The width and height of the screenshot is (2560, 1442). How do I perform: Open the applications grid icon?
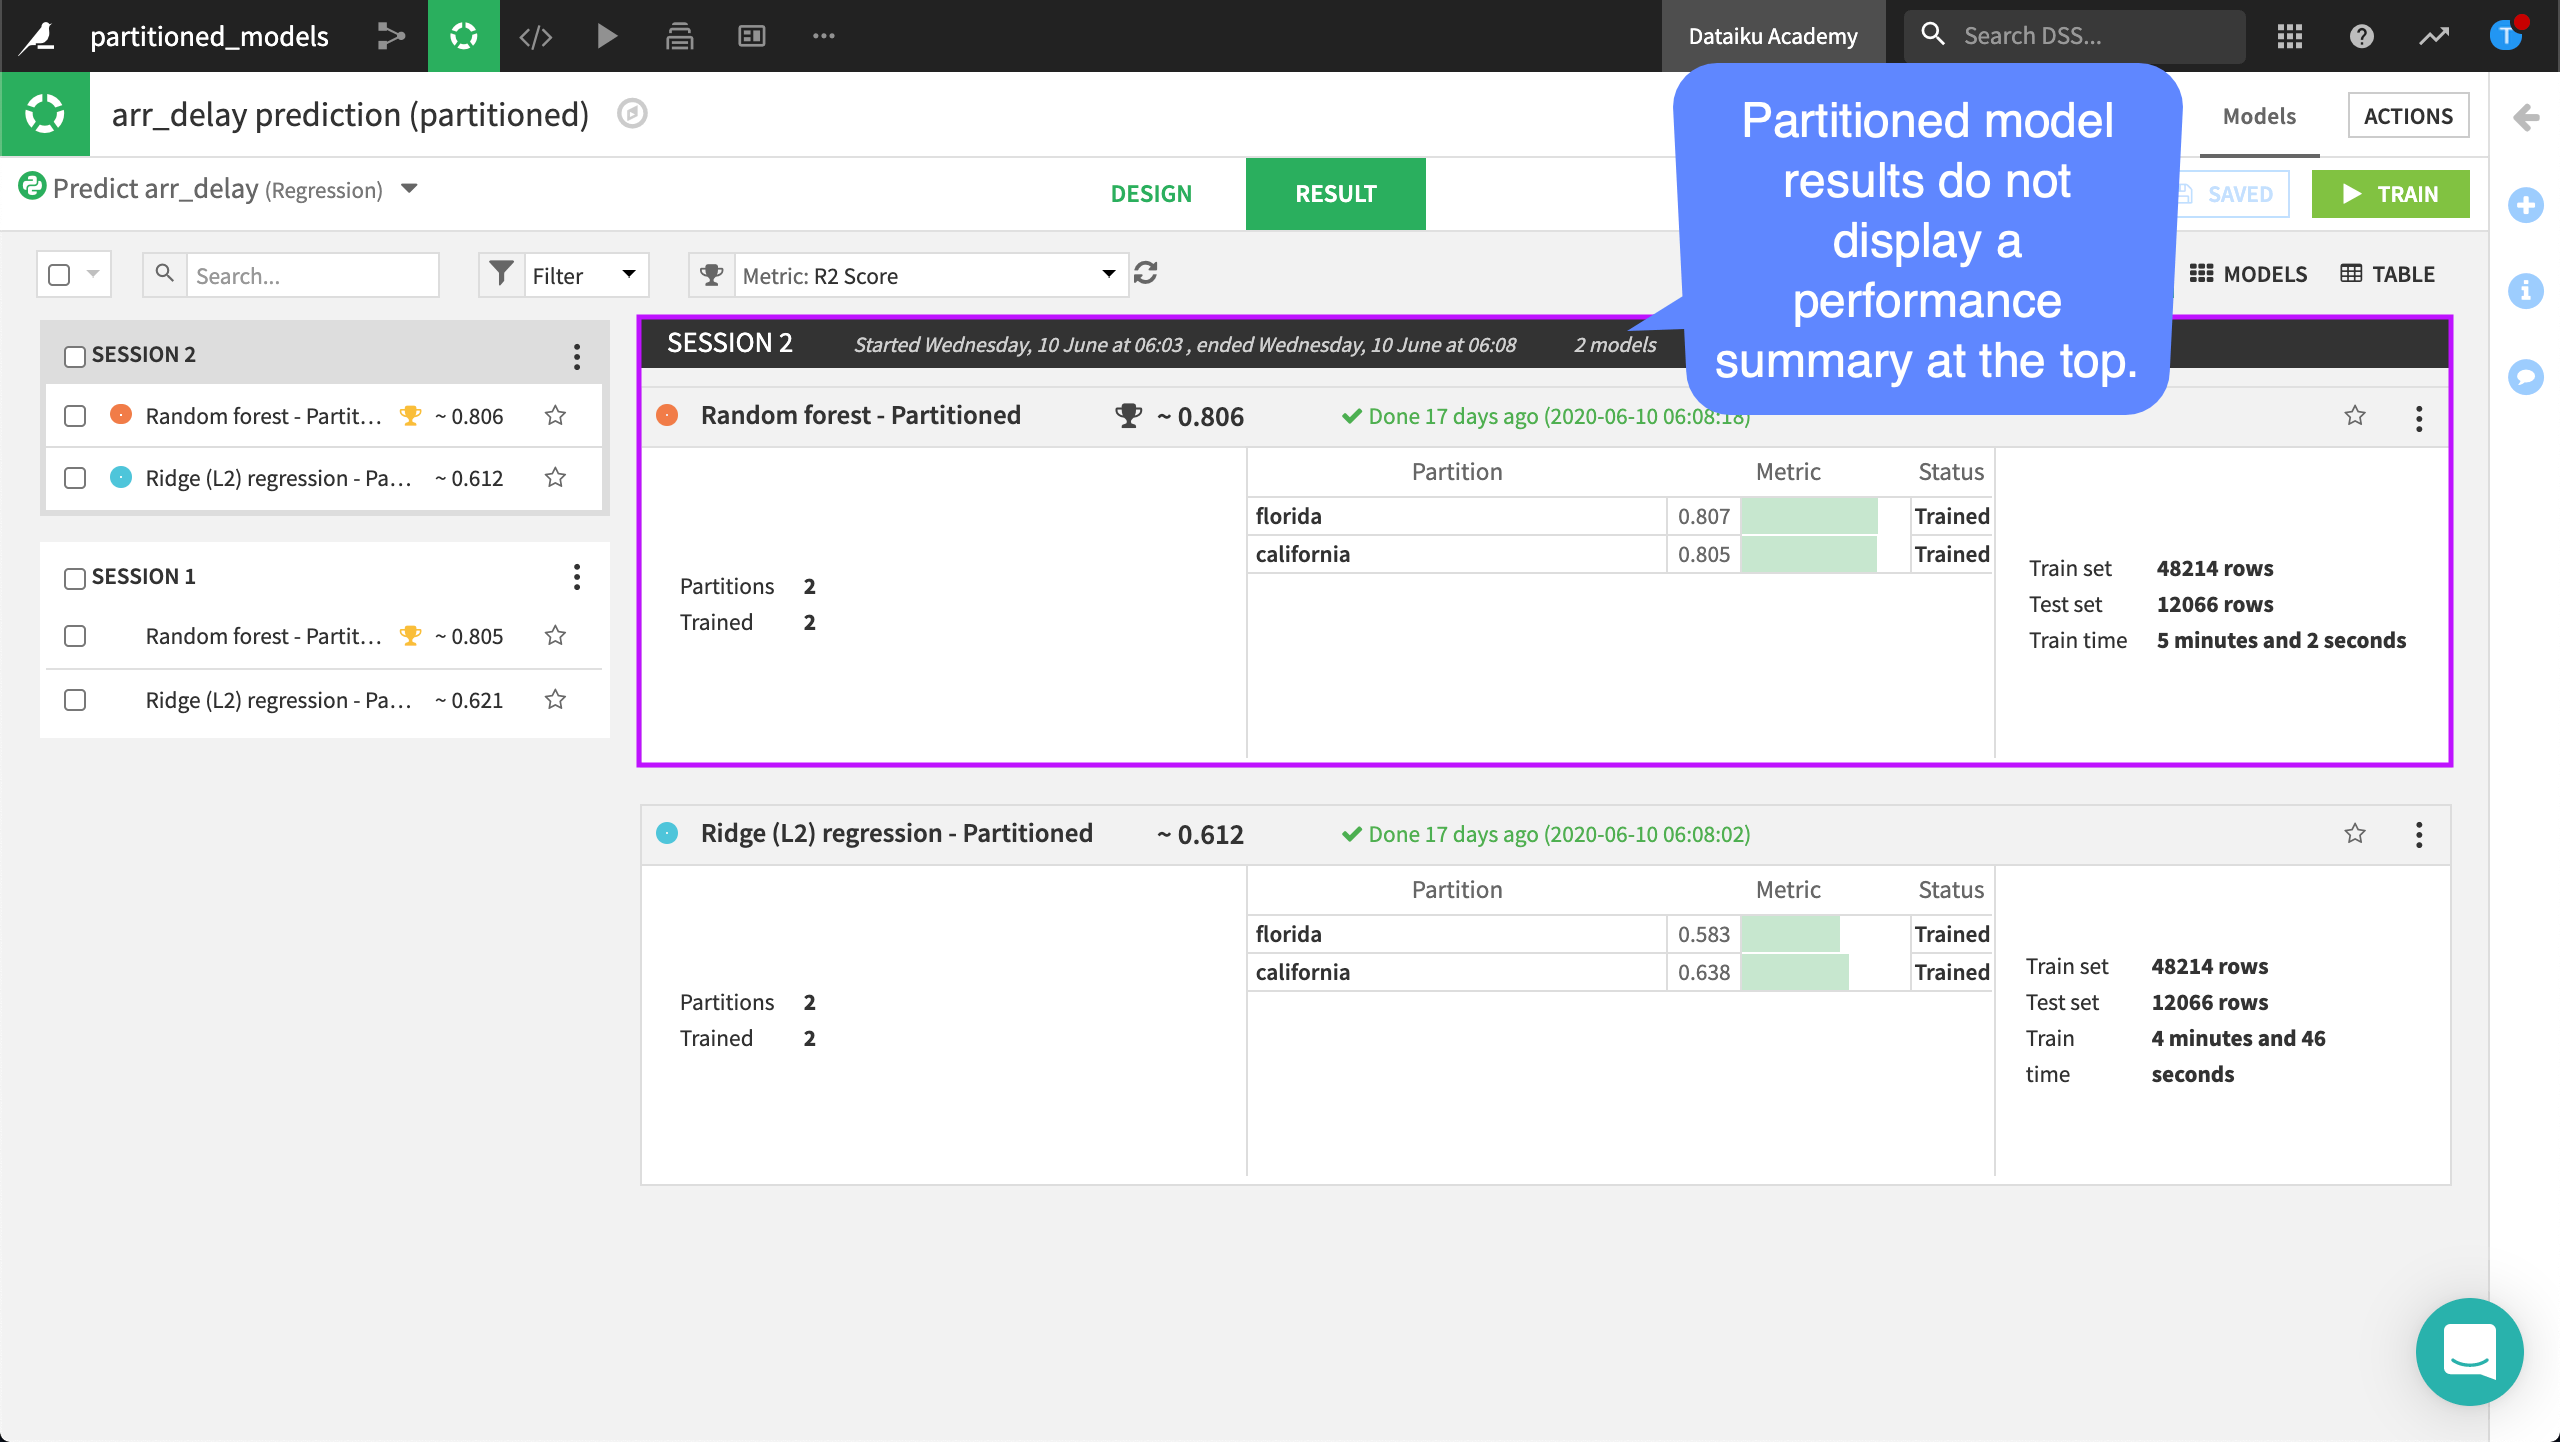[2290, 36]
